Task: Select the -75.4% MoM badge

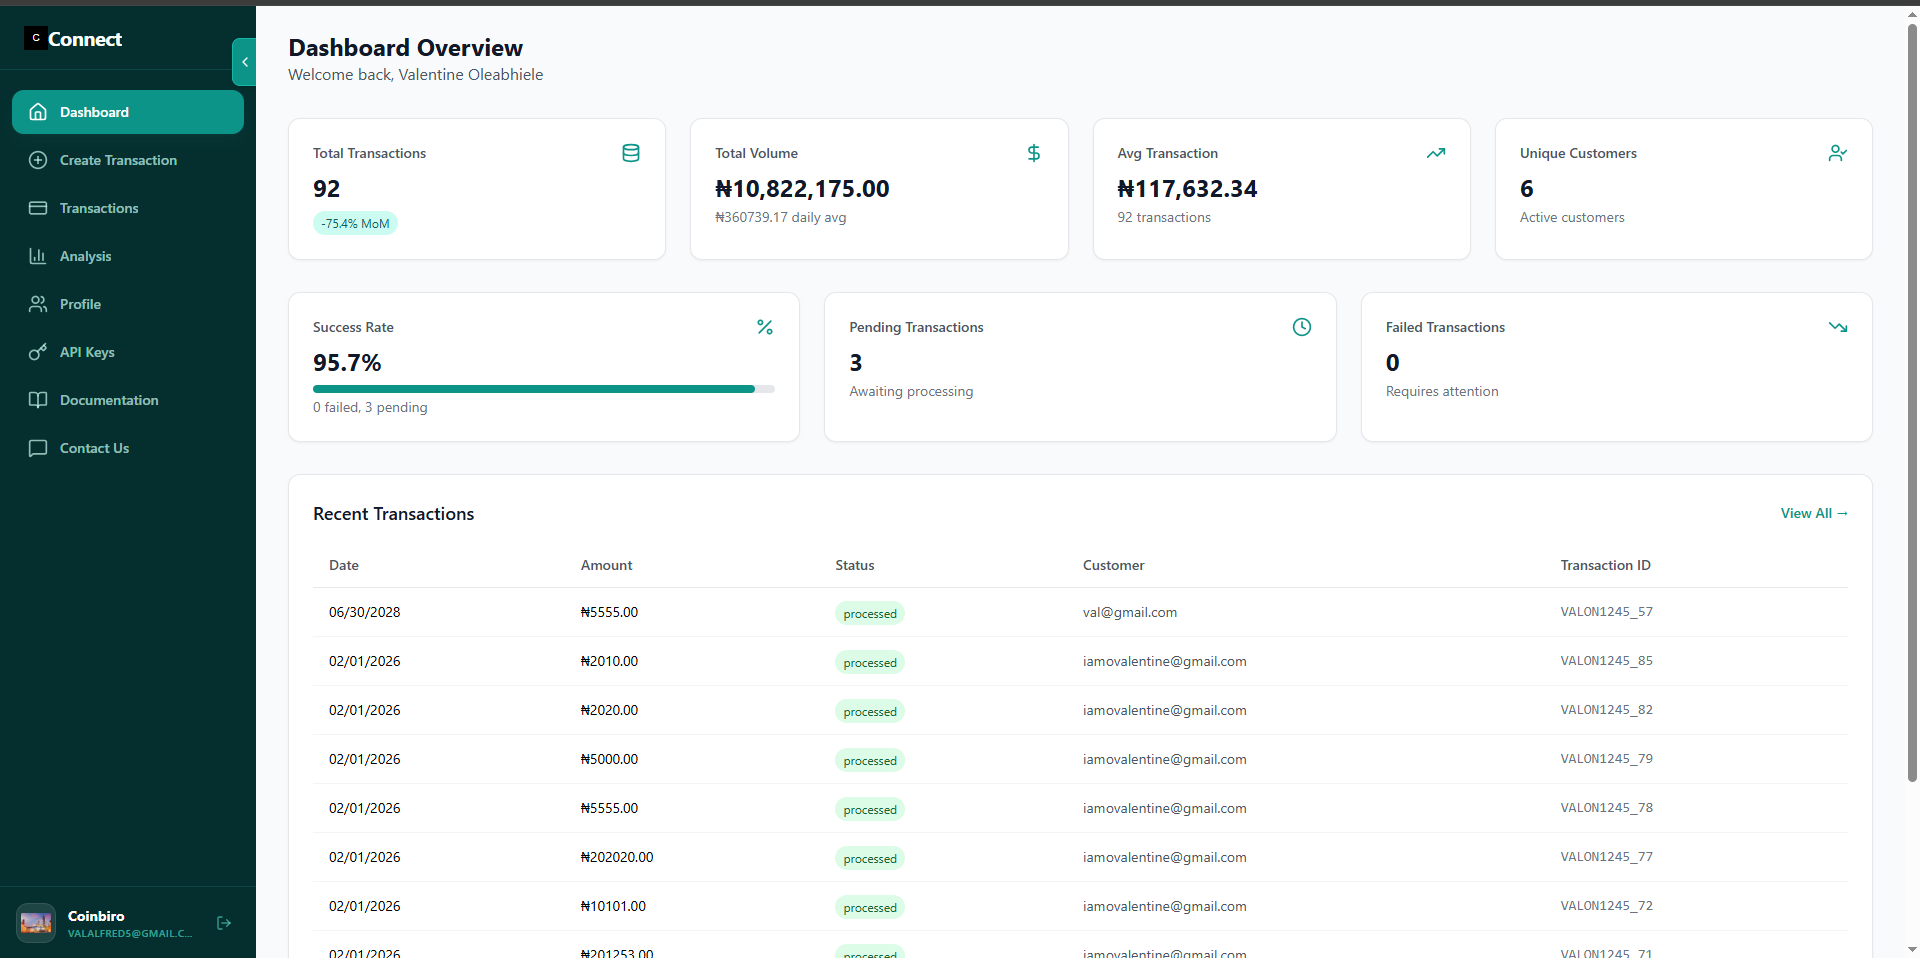Action: click(x=355, y=224)
